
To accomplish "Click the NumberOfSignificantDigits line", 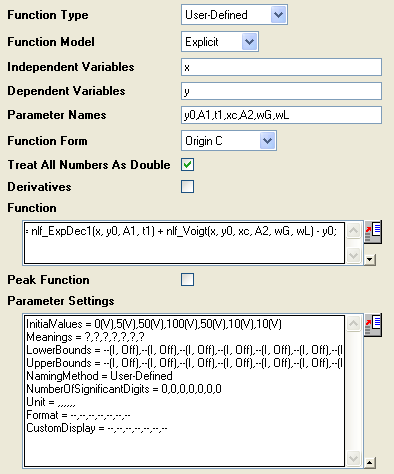I will 124,389.
